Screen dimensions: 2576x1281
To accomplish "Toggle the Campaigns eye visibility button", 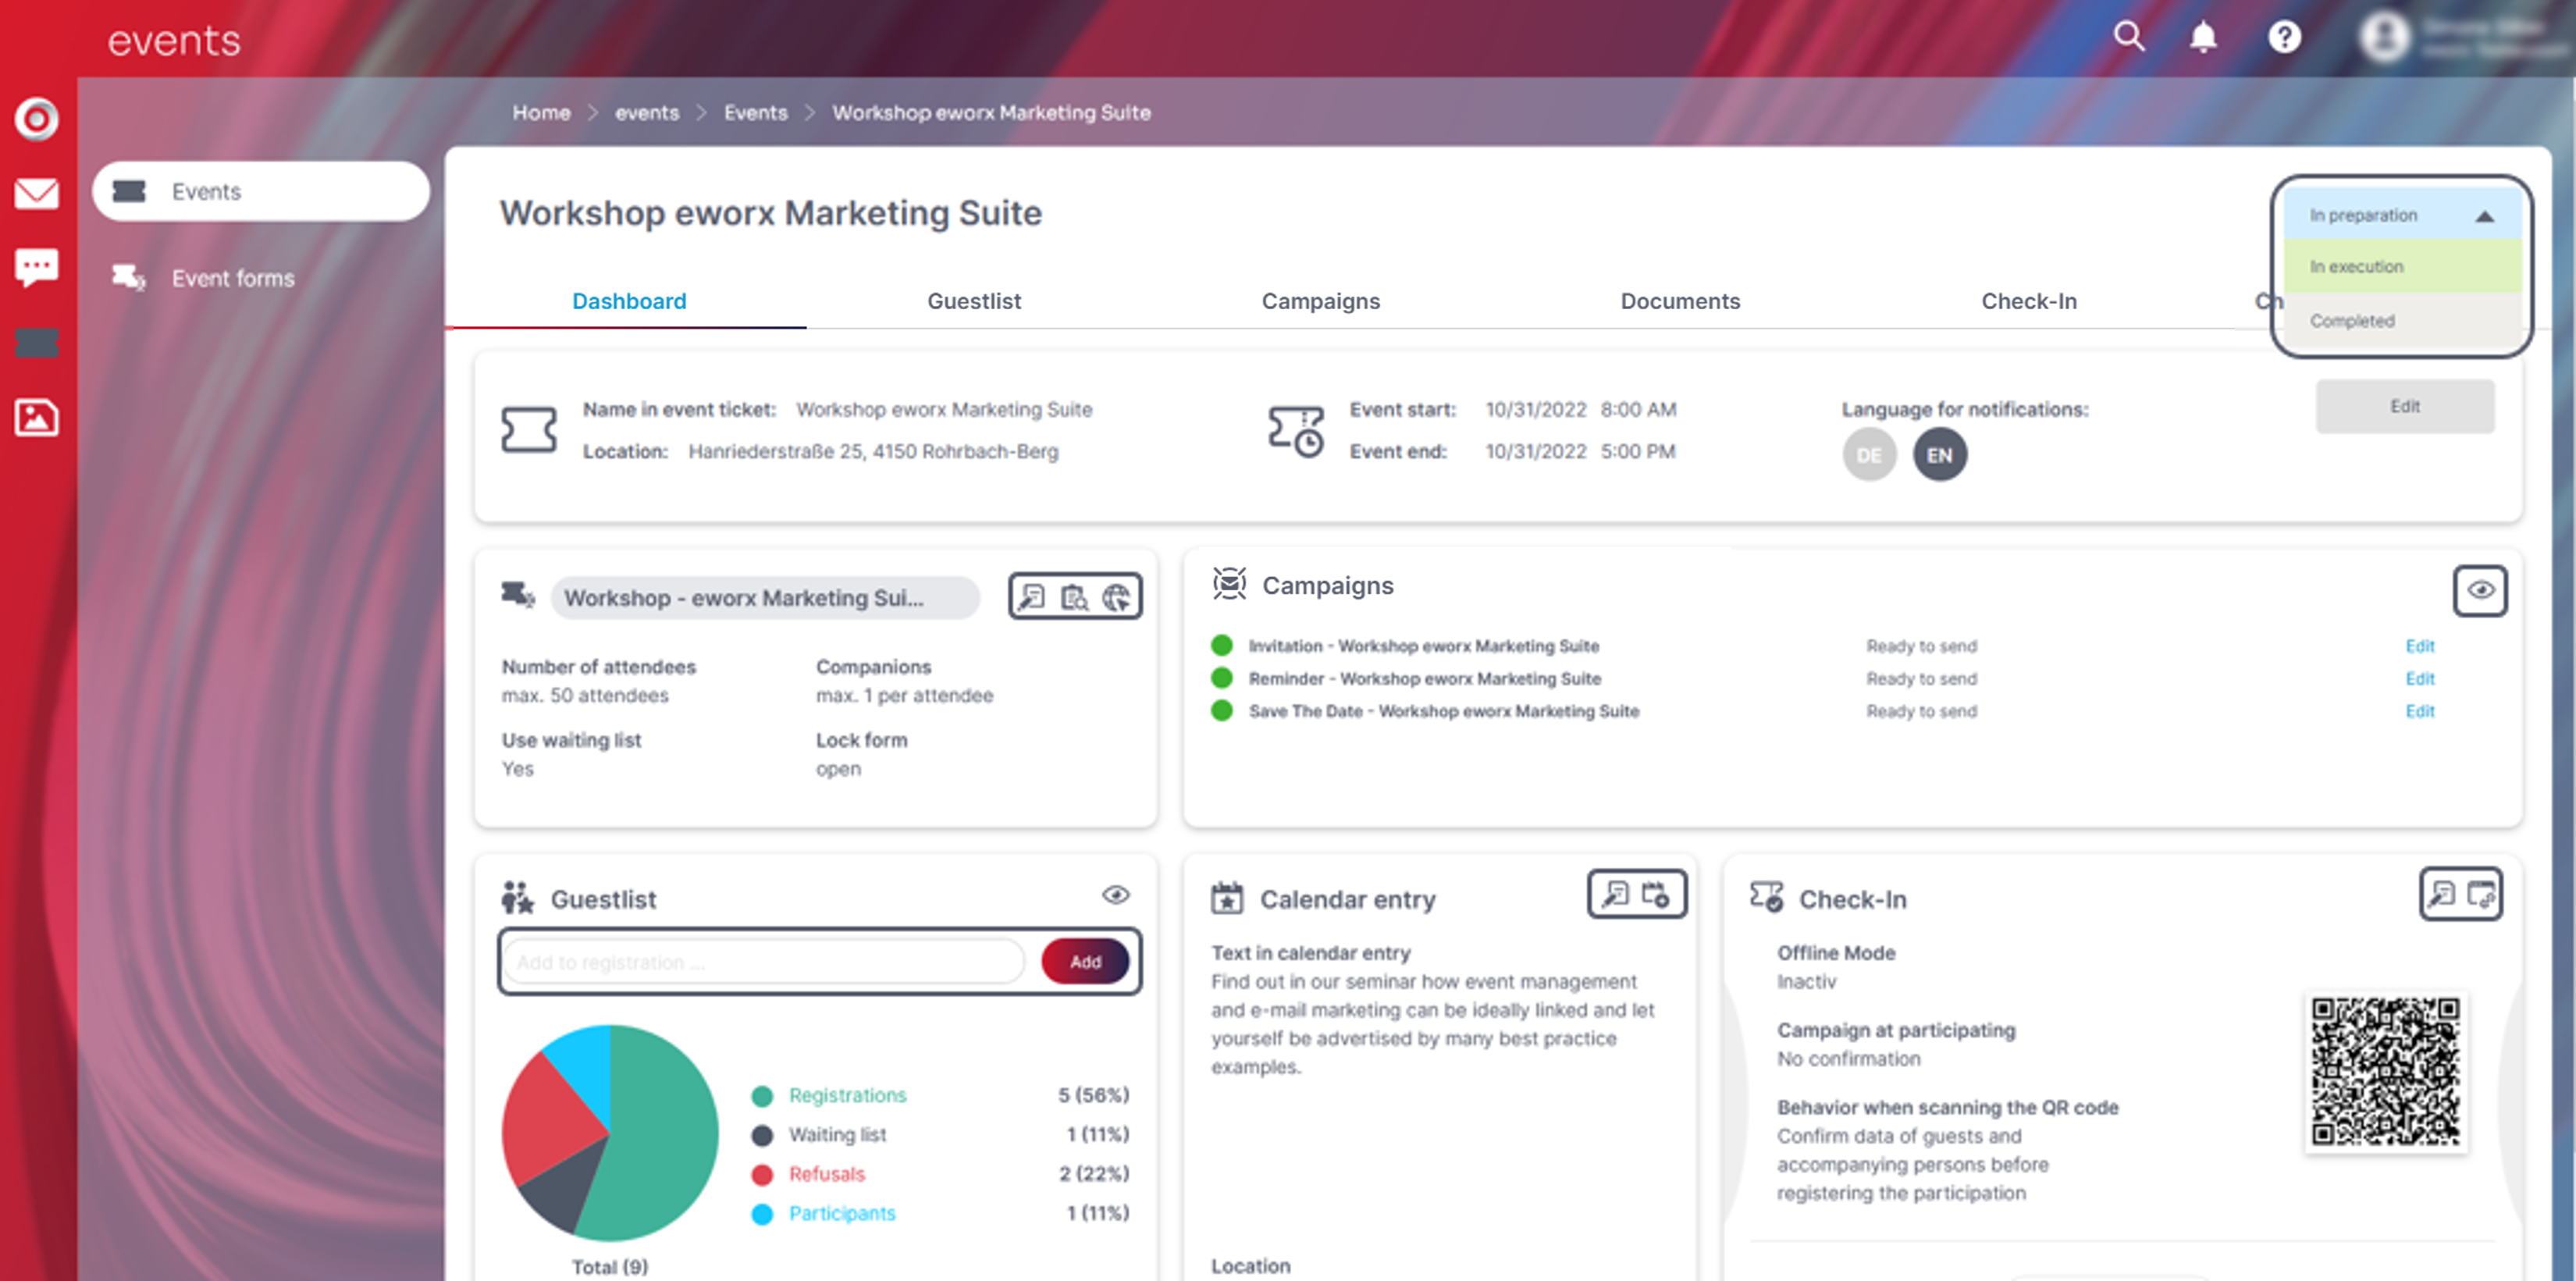I will point(2480,590).
